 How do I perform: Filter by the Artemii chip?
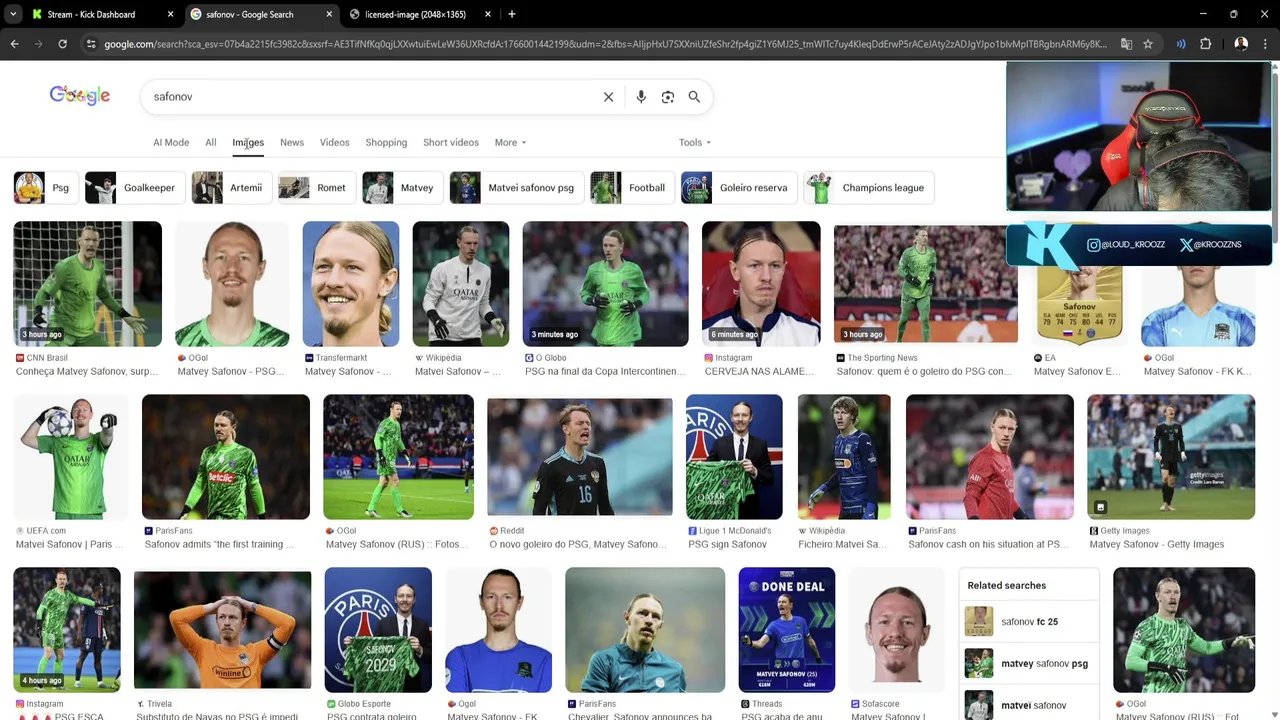pos(231,188)
